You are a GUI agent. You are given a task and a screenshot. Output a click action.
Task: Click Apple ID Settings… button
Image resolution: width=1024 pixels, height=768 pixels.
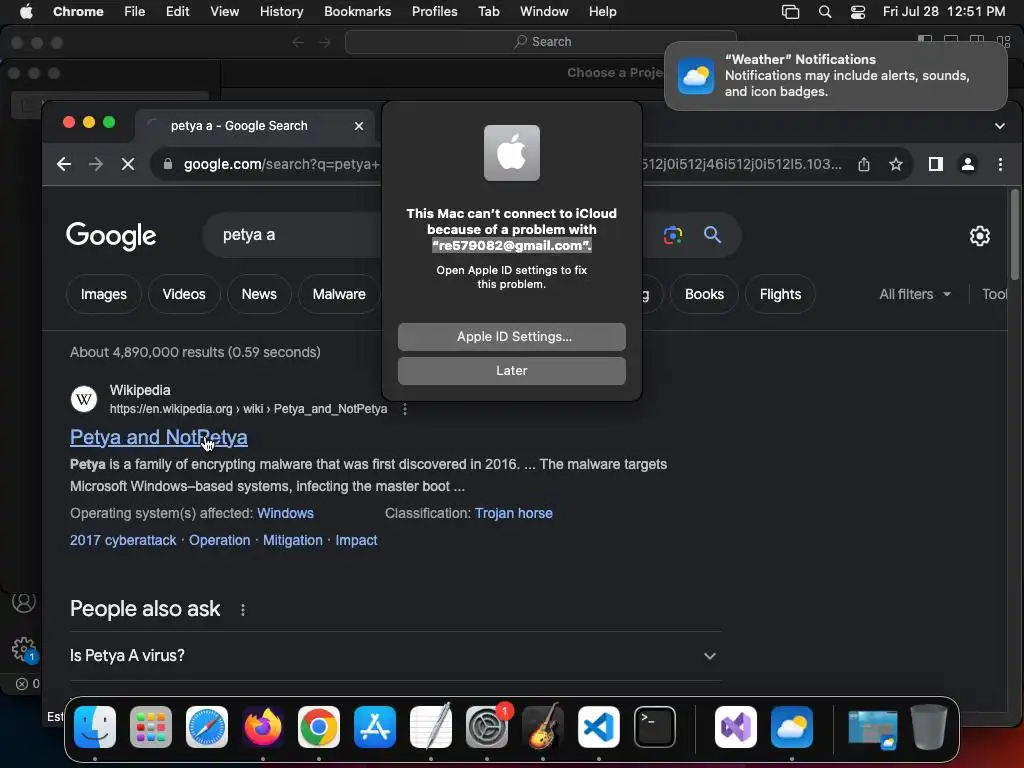point(511,336)
